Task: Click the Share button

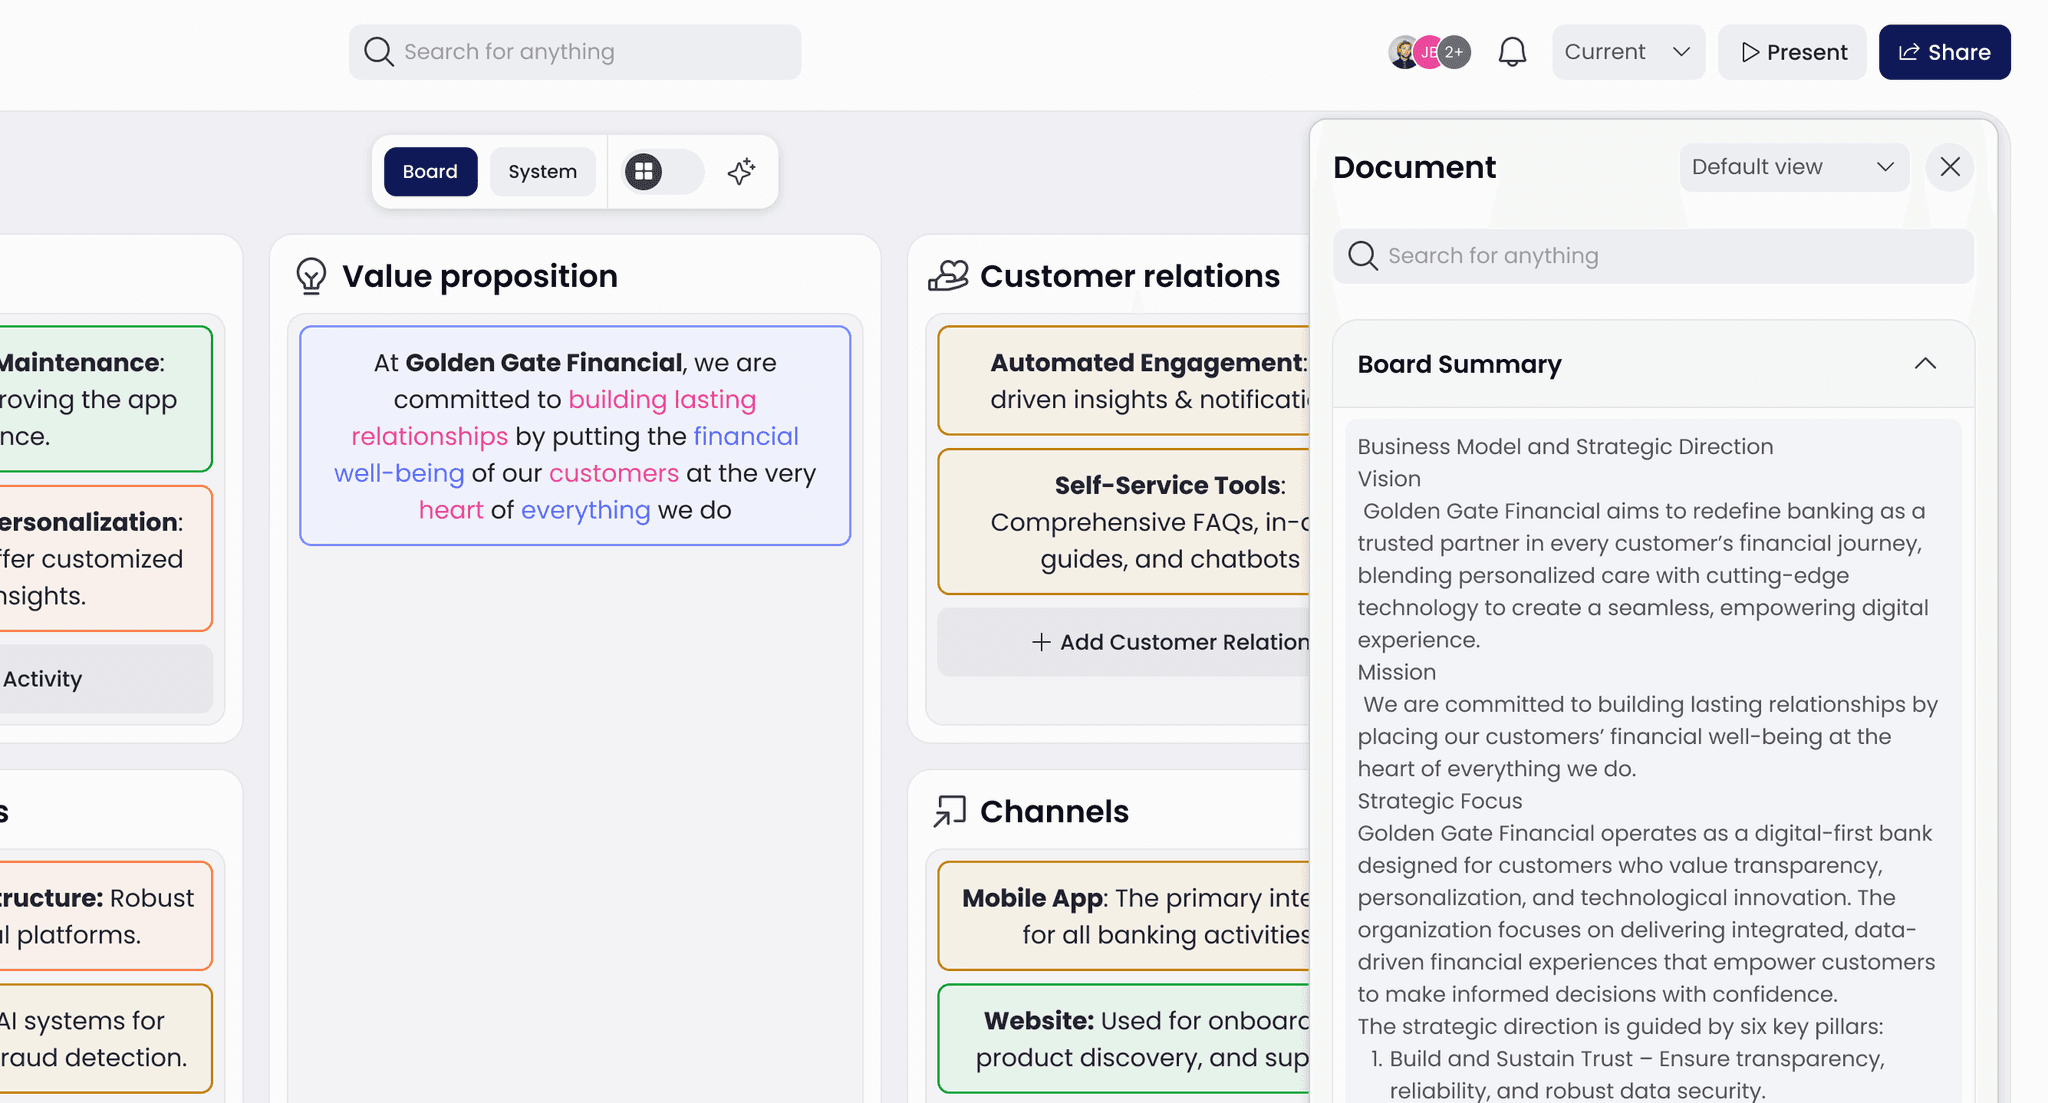Action: tap(1944, 52)
